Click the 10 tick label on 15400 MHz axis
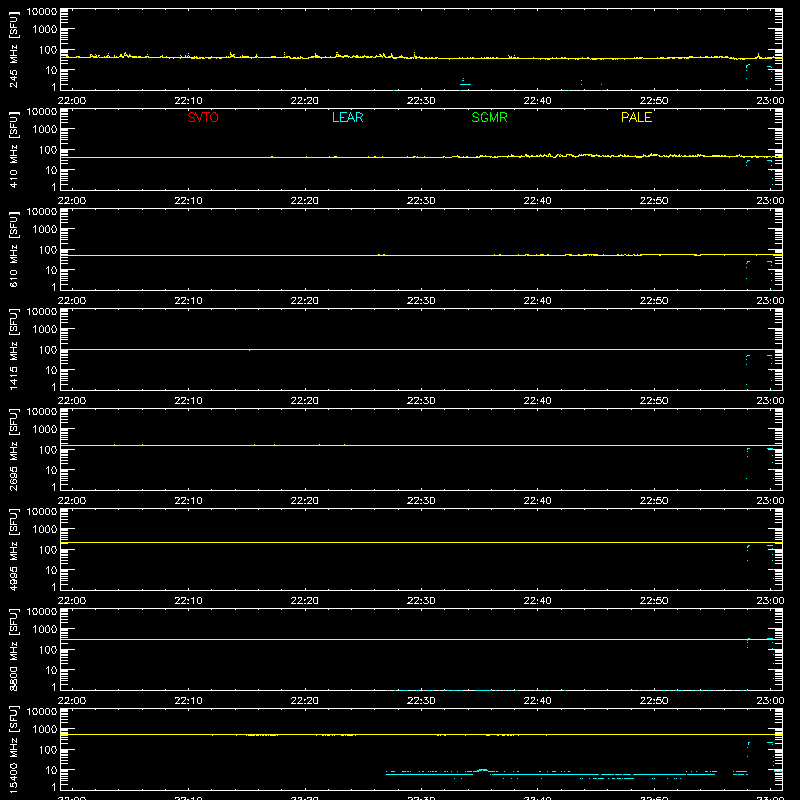The height and width of the screenshot is (800, 800). click(51, 770)
